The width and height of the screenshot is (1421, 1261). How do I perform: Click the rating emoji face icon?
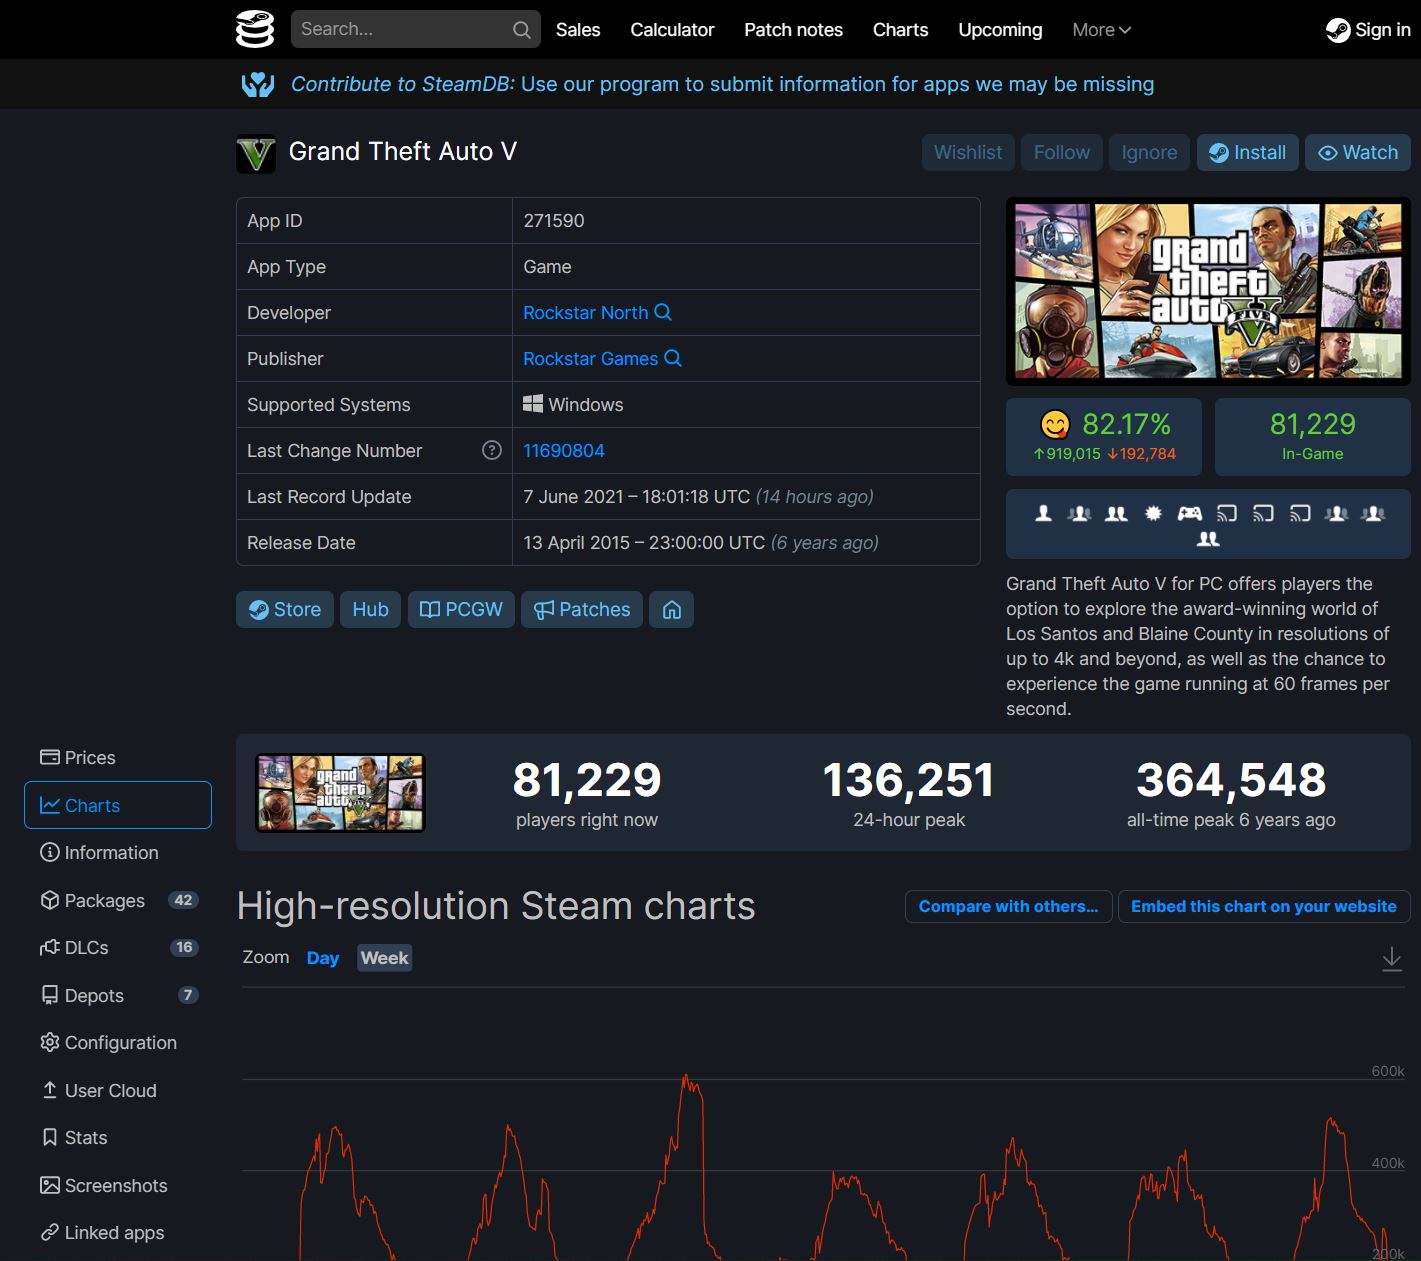click(x=1055, y=425)
